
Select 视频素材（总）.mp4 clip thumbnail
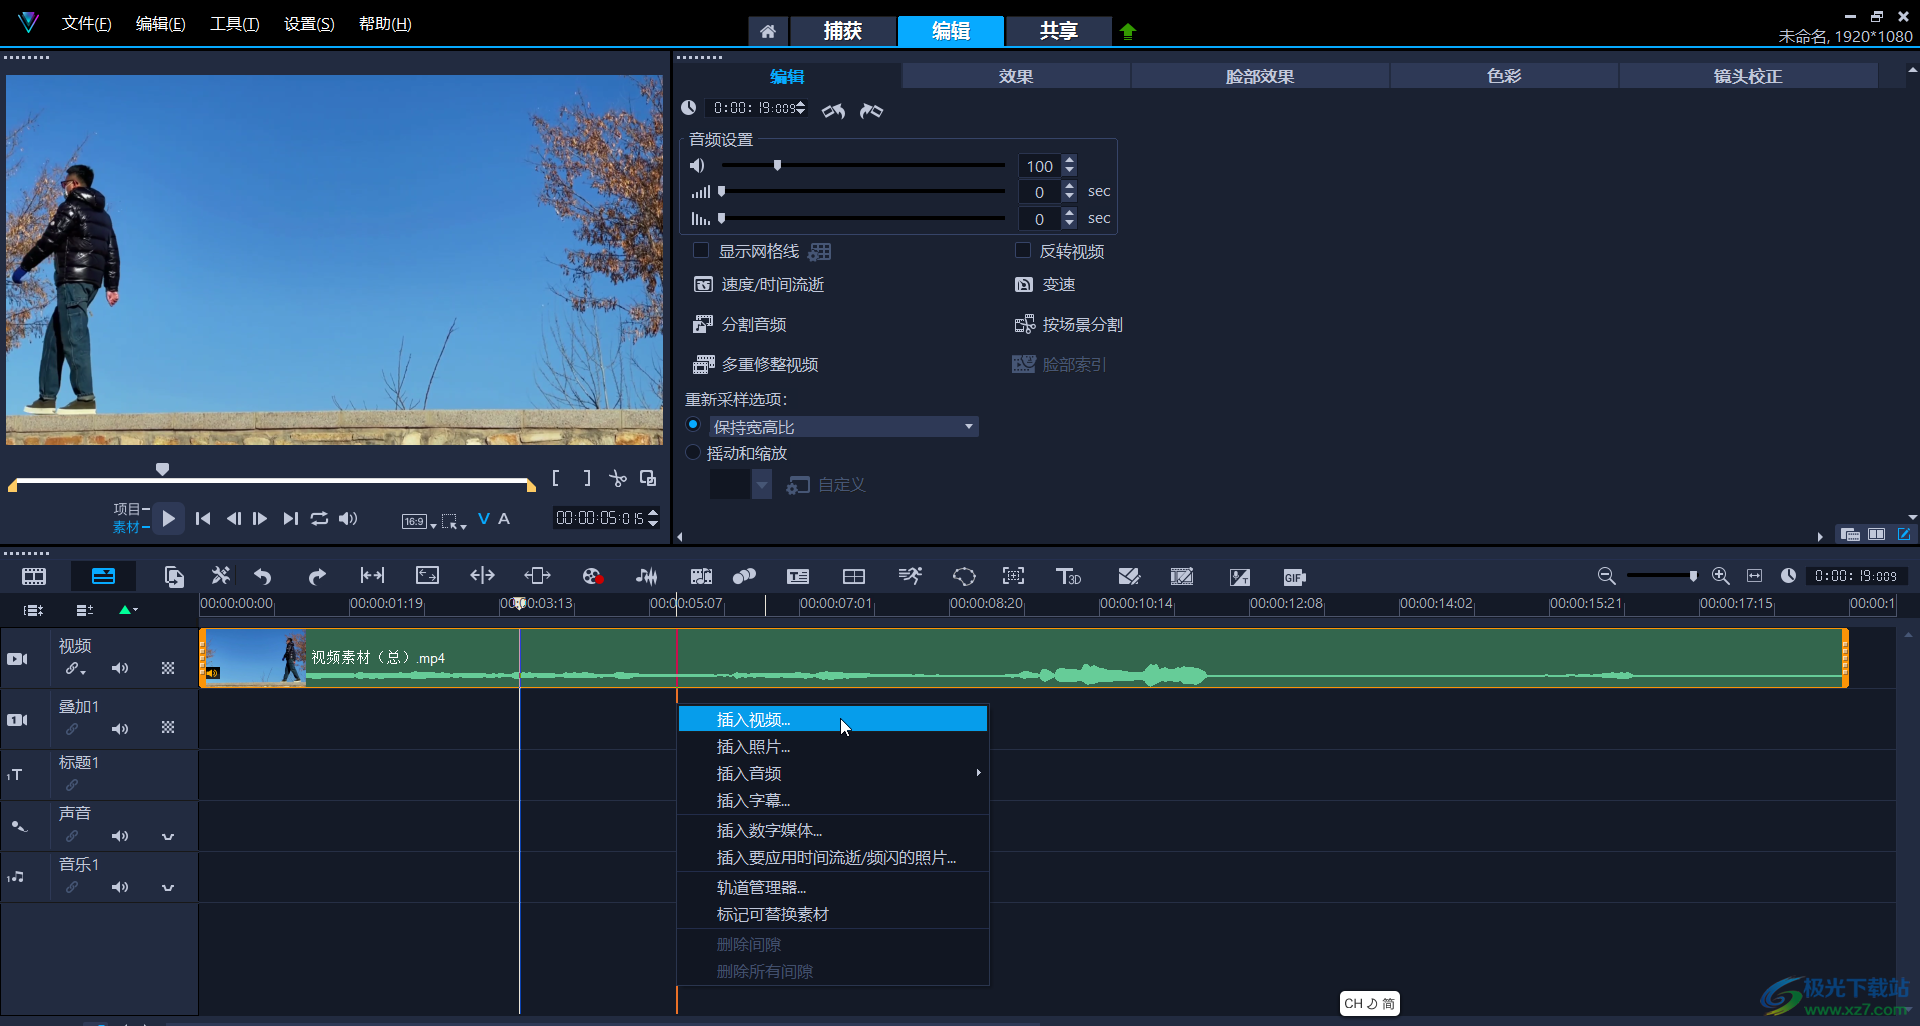click(255, 658)
